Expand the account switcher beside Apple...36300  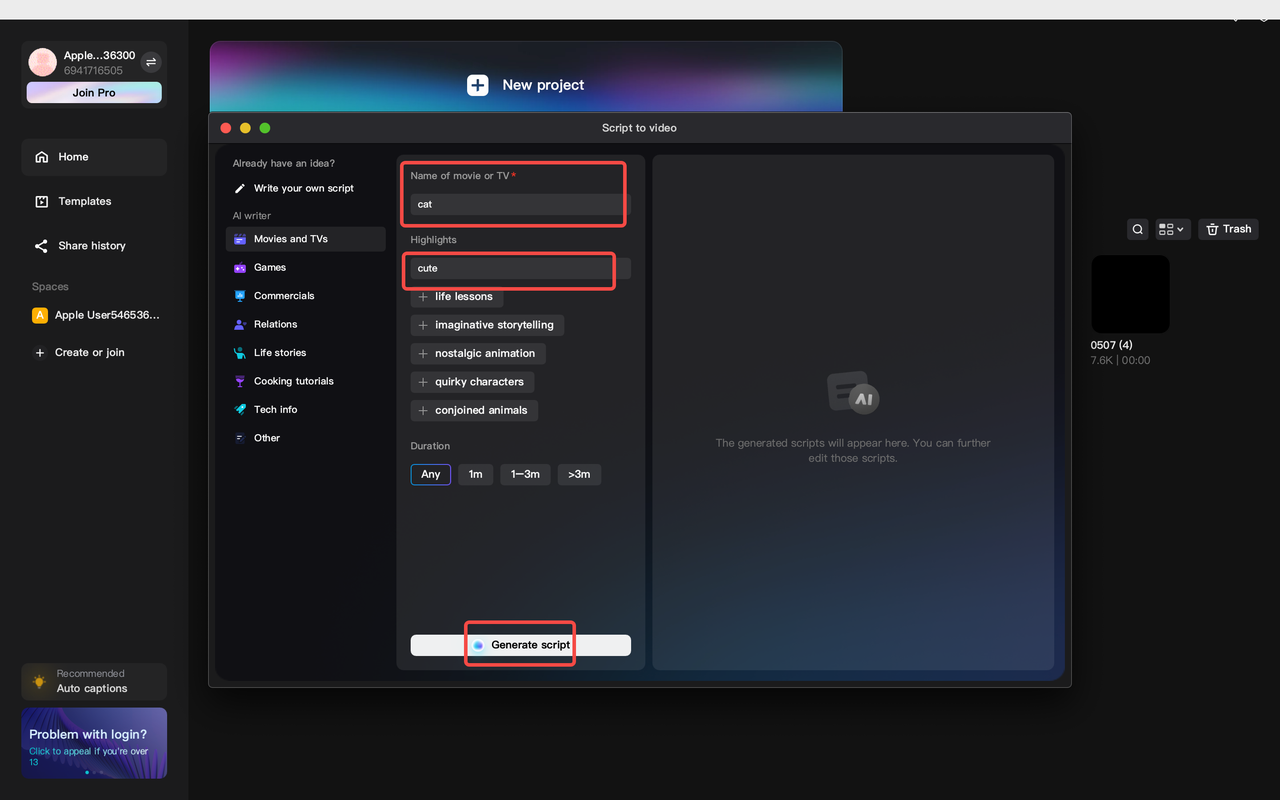pyautogui.click(x=151, y=61)
